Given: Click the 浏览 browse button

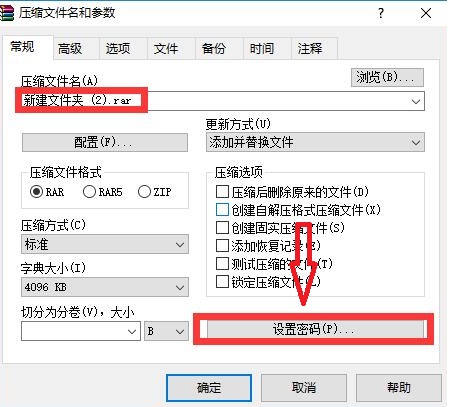Looking at the screenshot, I should pos(387,77).
